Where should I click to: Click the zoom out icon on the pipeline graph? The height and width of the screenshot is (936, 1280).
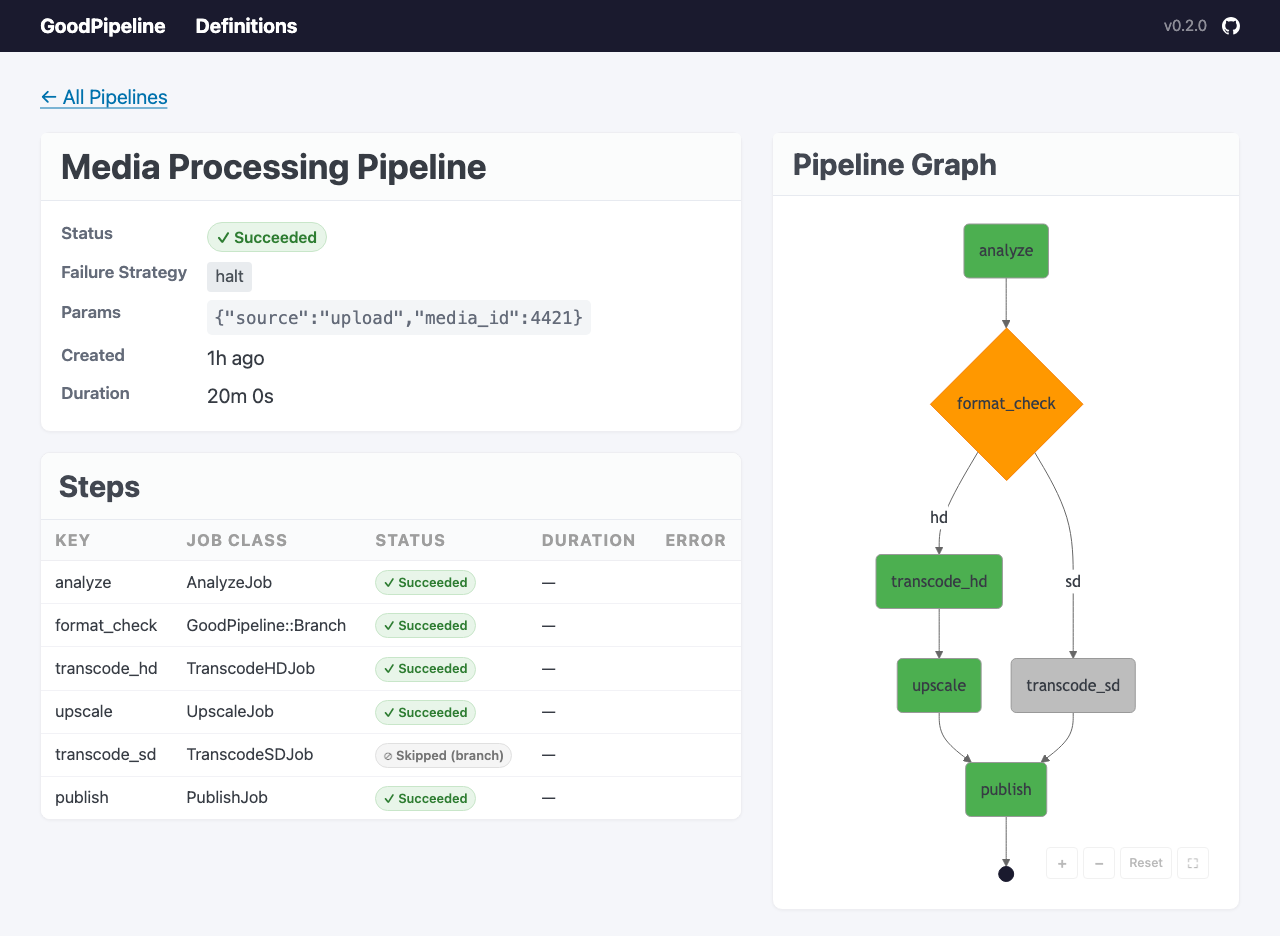coord(1098,862)
